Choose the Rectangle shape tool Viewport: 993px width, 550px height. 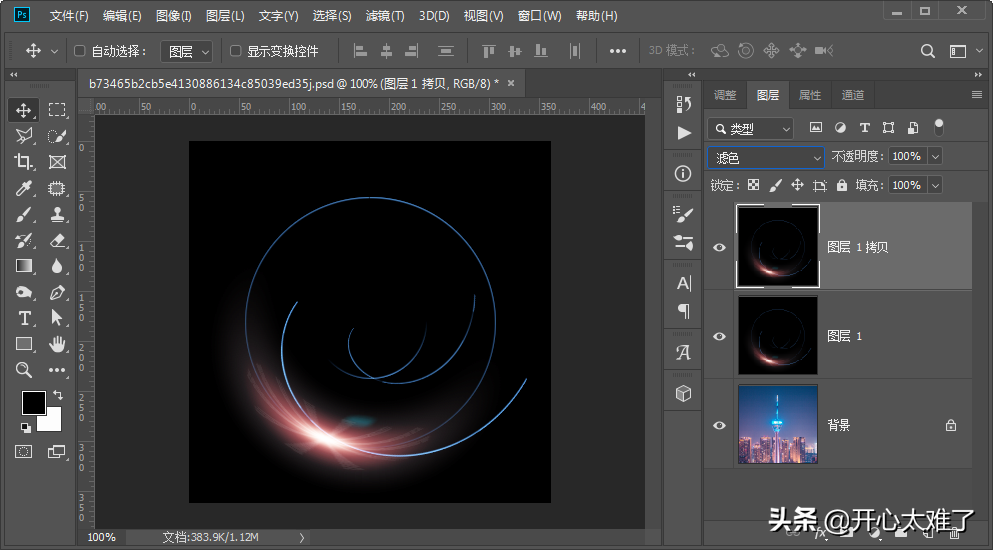[x=23, y=344]
